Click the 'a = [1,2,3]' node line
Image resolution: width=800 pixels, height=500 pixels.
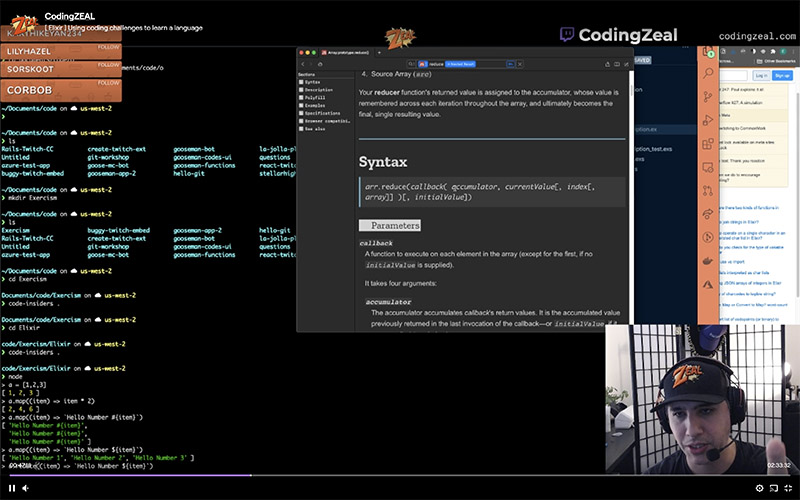[27, 385]
